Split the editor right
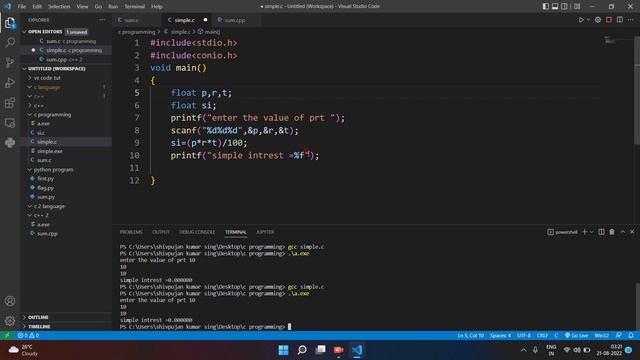This screenshot has height=360, width=640. tap(620, 20)
